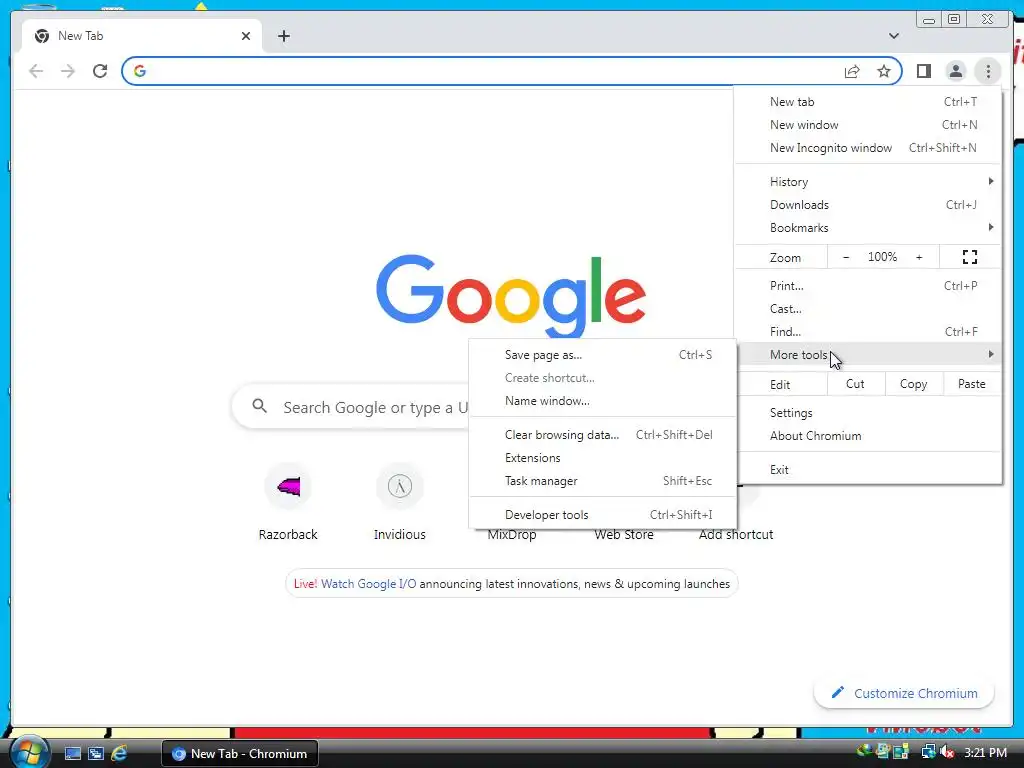The height and width of the screenshot is (768, 1024).
Task: Click Paste in the Edit row
Action: tap(972, 384)
